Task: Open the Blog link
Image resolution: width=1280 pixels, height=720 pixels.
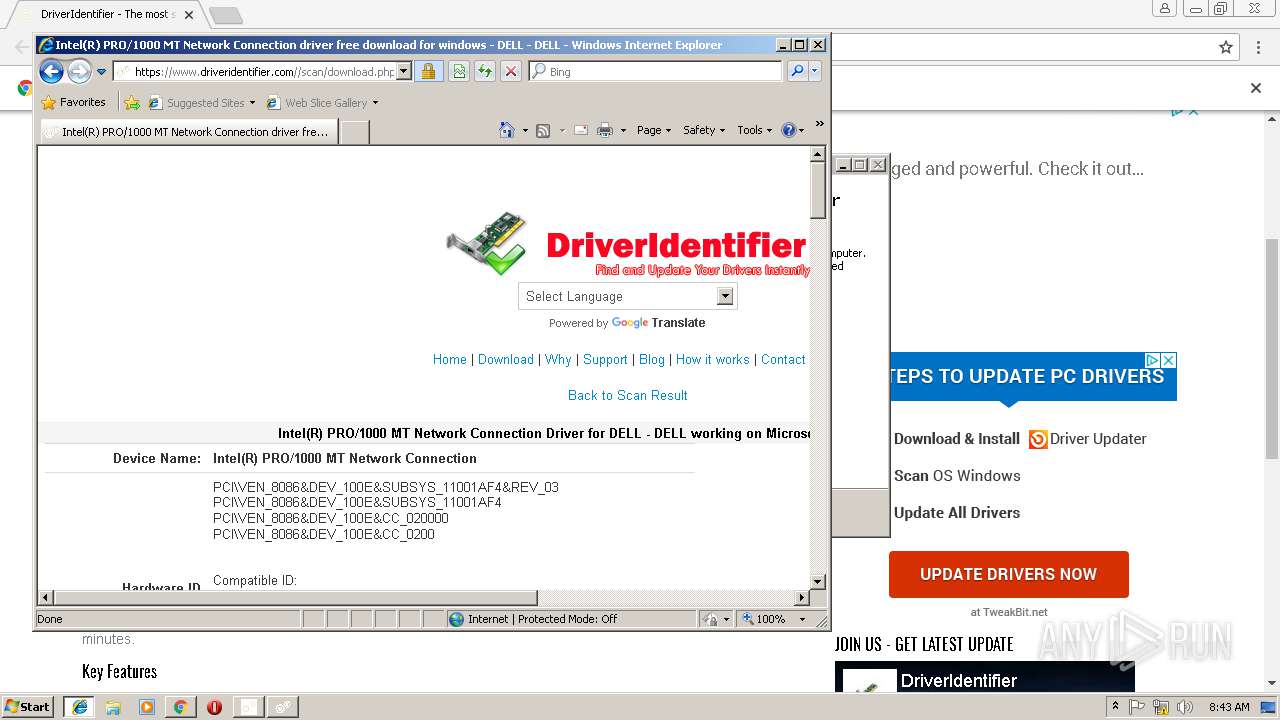Action: (652, 359)
